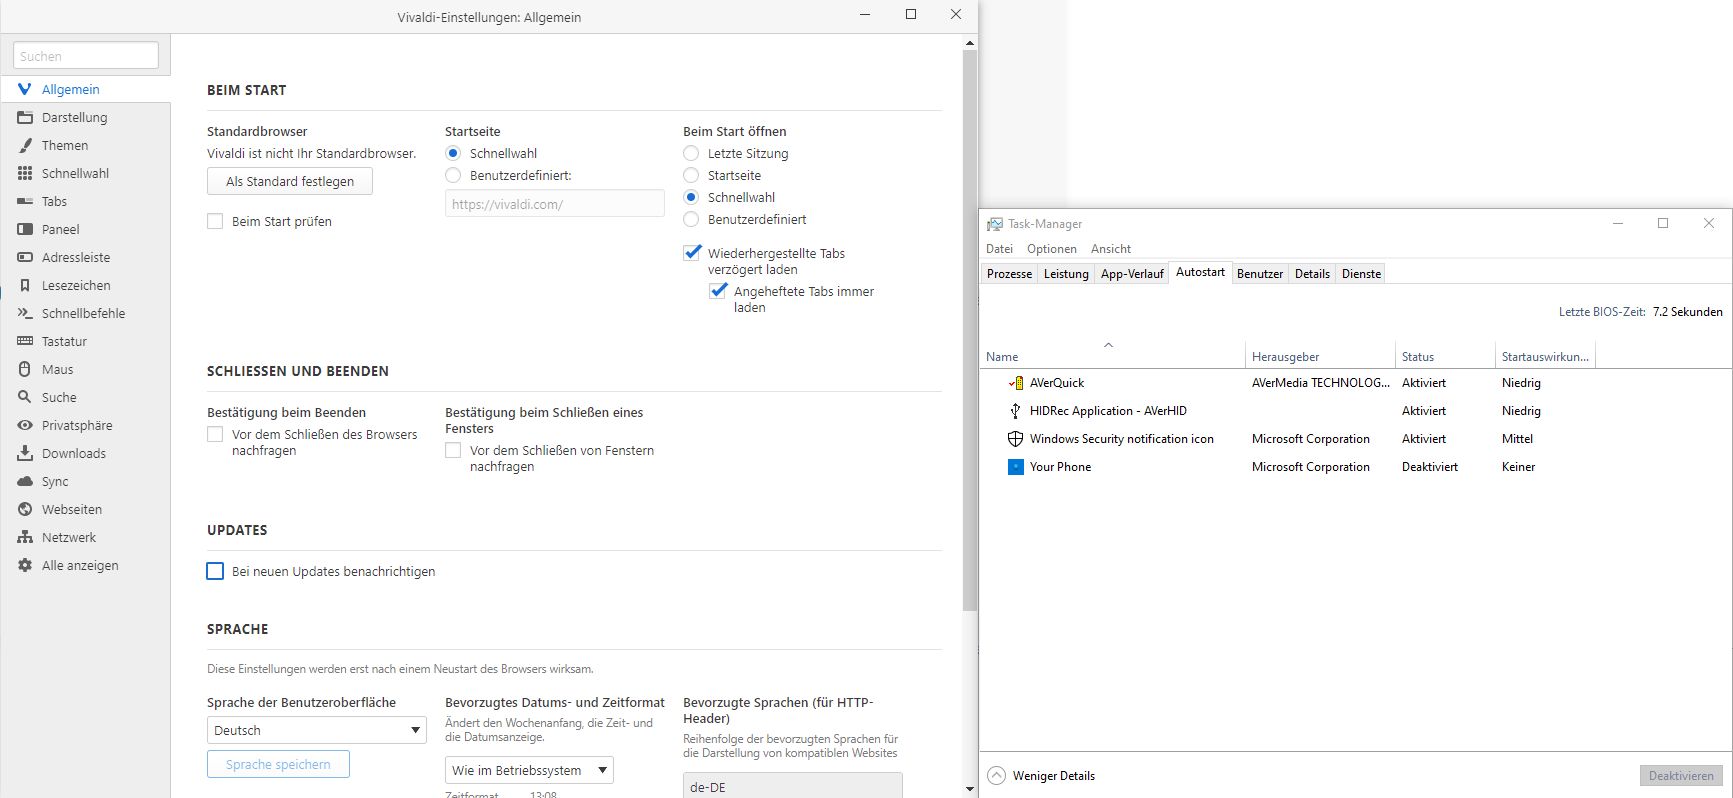Click the Schnellwahl grid icon
1733x798 pixels.
click(x=25, y=173)
